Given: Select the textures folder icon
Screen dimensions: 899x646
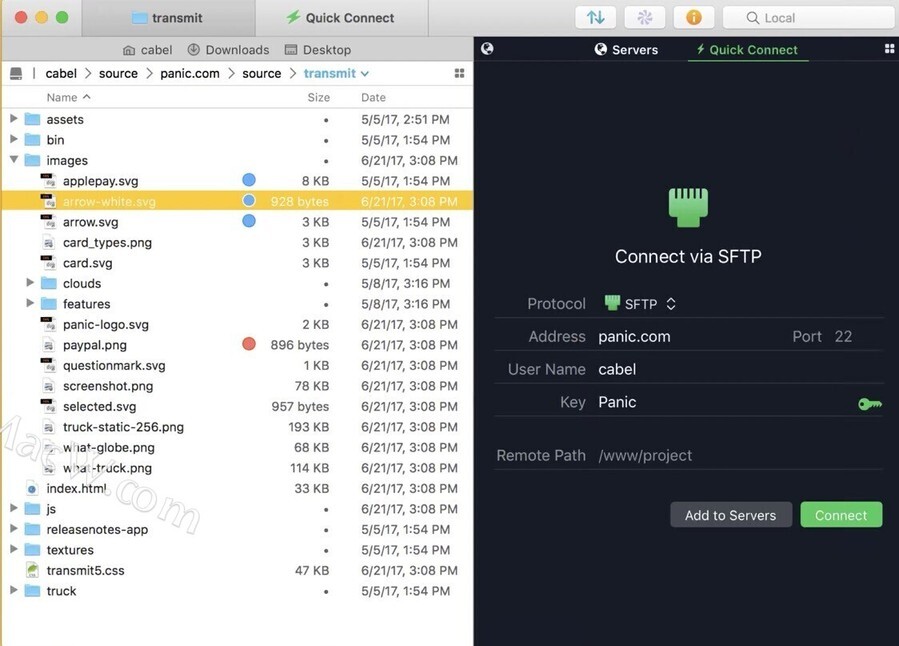Looking at the screenshot, I should tap(32, 550).
